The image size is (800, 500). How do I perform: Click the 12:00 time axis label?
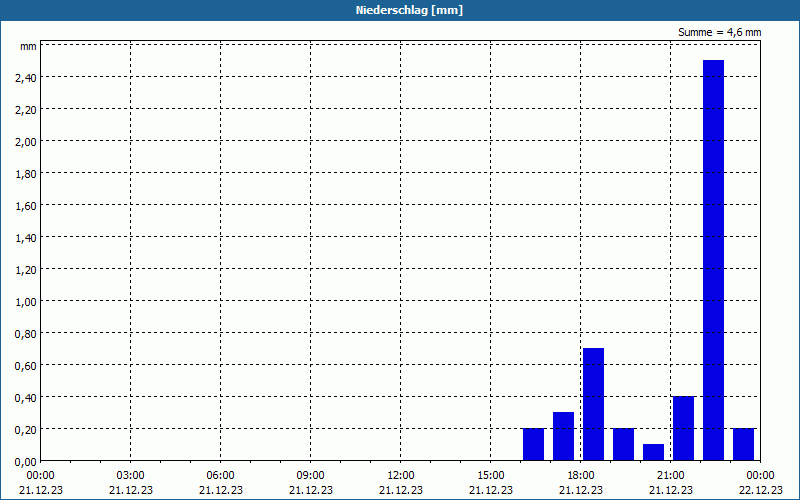pyautogui.click(x=401, y=476)
